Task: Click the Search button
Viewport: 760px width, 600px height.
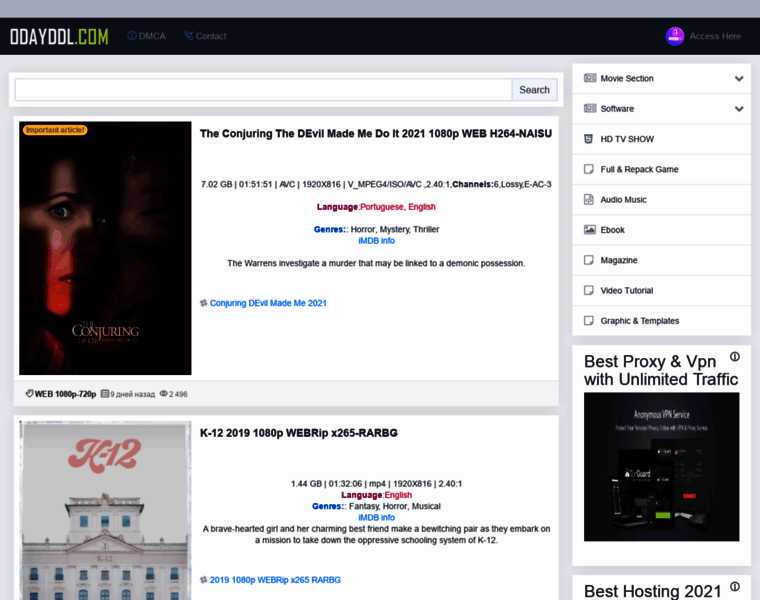Action: [535, 90]
